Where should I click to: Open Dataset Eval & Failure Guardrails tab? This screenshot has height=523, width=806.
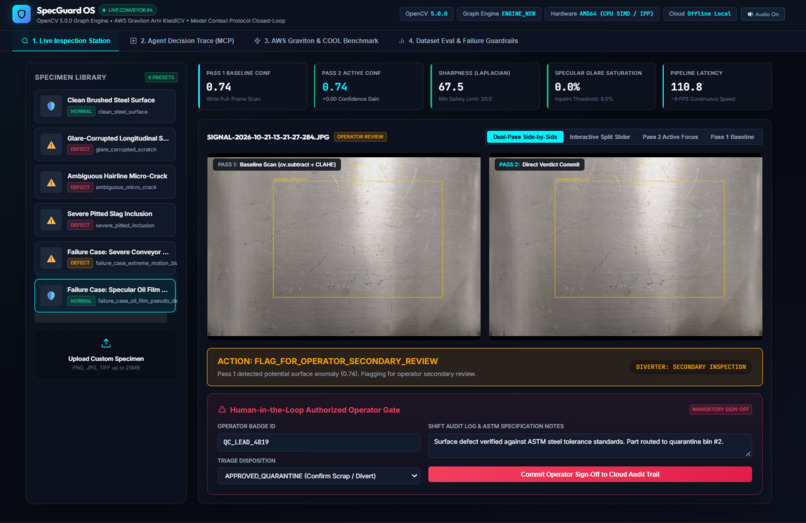click(x=459, y=41)
